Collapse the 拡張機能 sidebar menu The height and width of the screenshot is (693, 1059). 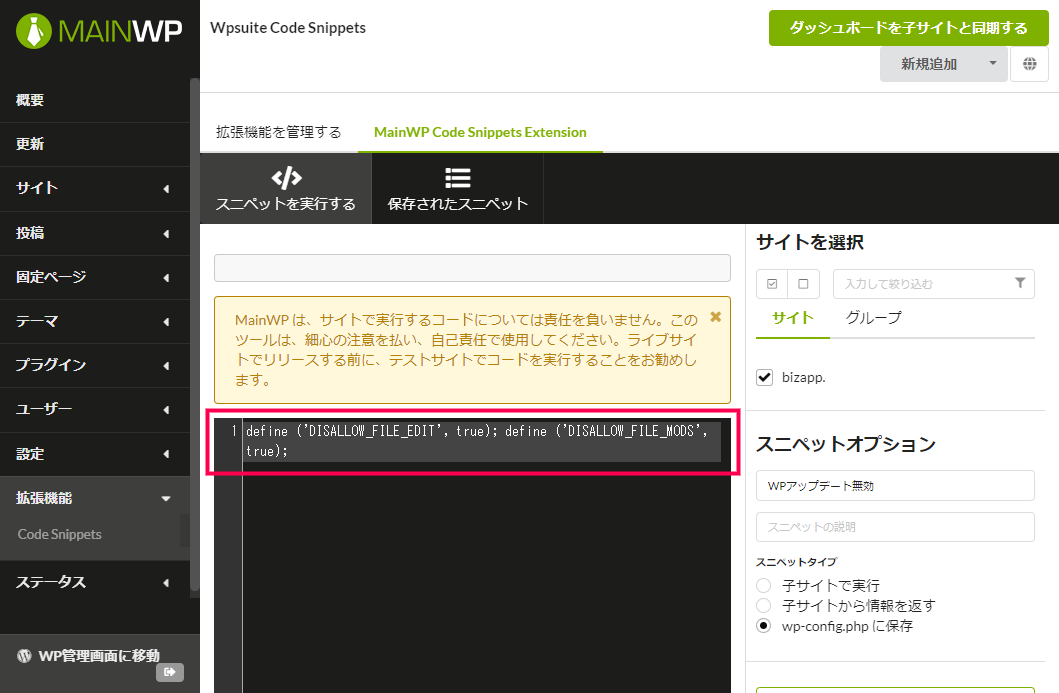[x=95, y=498]
